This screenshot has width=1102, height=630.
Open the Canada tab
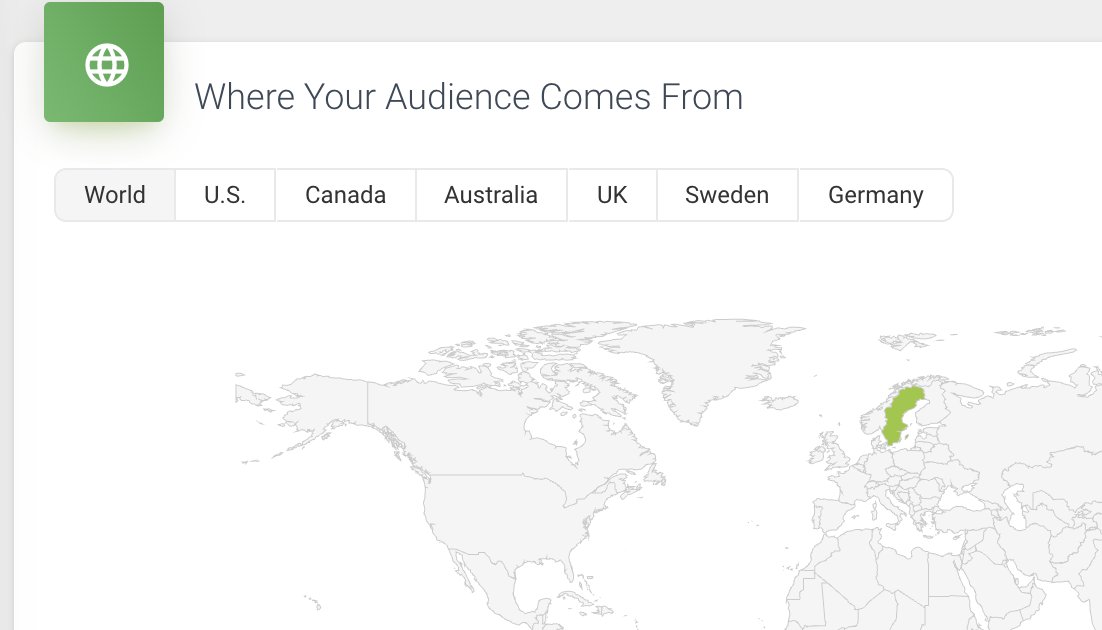344,195
